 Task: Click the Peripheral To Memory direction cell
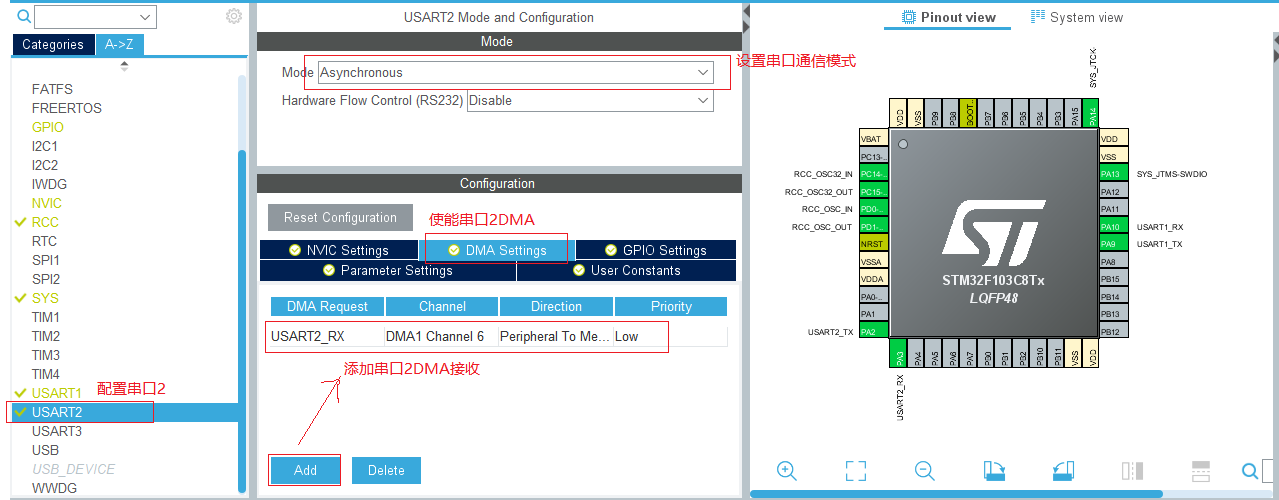[555, 336]
